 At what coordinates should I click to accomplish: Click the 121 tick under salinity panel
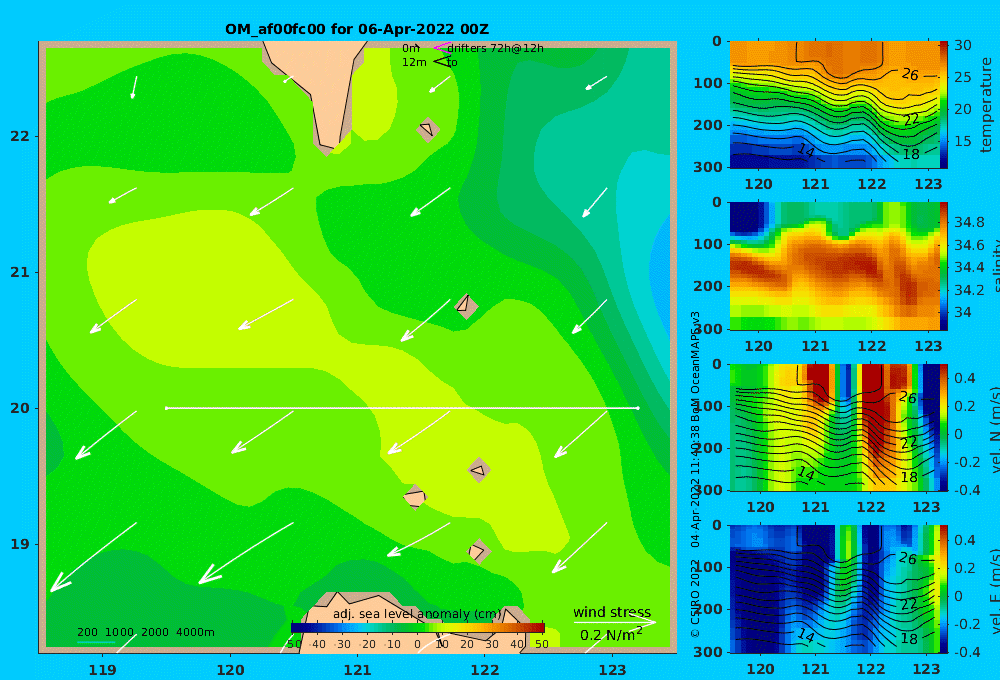[815, 346]
